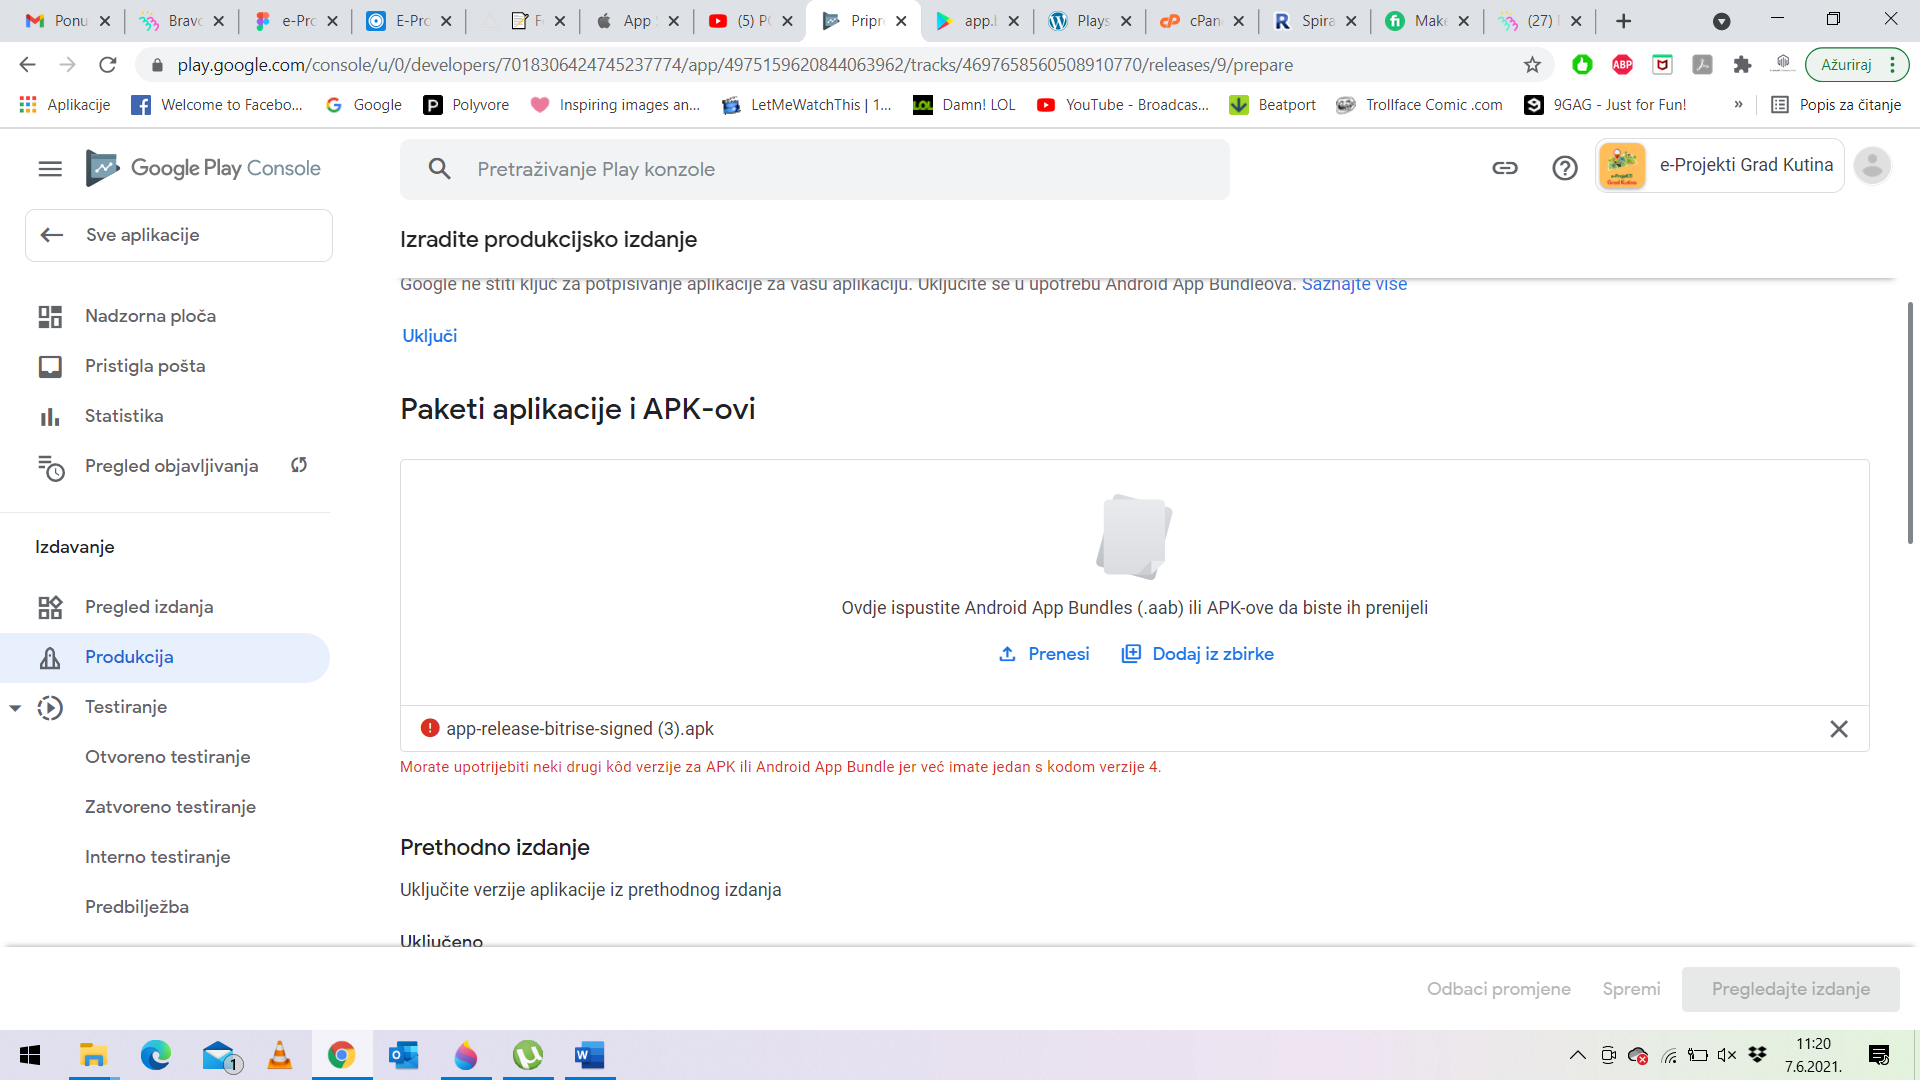Collapse the Testiranje section arrow

(x=15, y=708)
